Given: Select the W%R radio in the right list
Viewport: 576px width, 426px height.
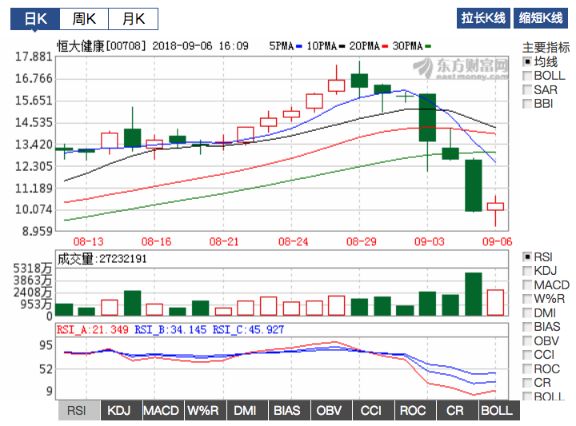Looking at the screenshot, I should pos(527,299).
